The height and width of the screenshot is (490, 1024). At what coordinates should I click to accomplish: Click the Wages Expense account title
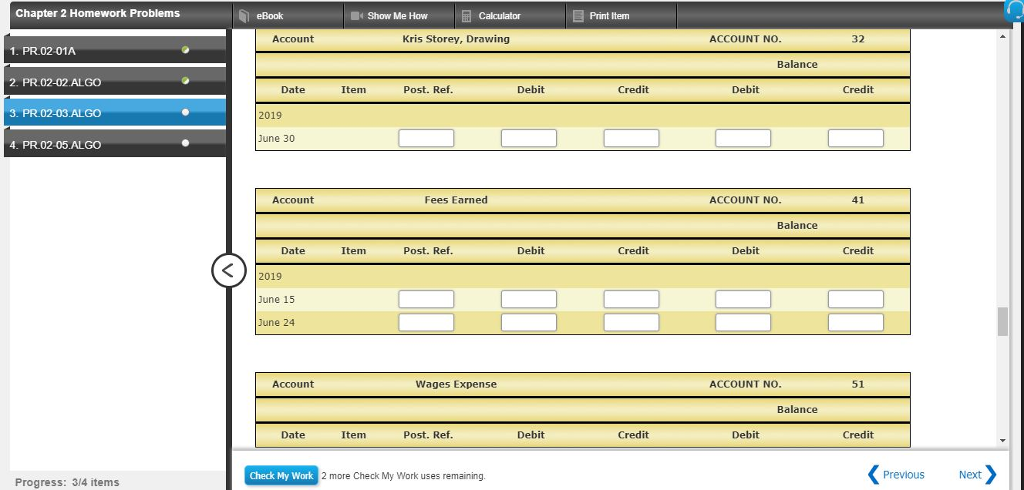pyautogui.click(x=456, y=384)
